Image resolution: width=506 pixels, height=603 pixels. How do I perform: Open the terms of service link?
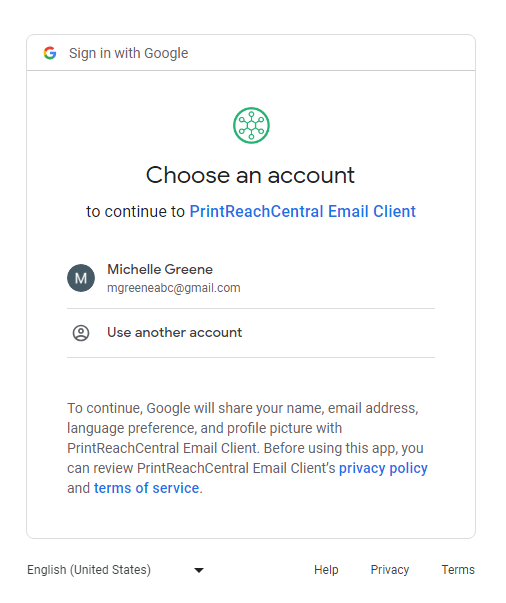point(146,488)
